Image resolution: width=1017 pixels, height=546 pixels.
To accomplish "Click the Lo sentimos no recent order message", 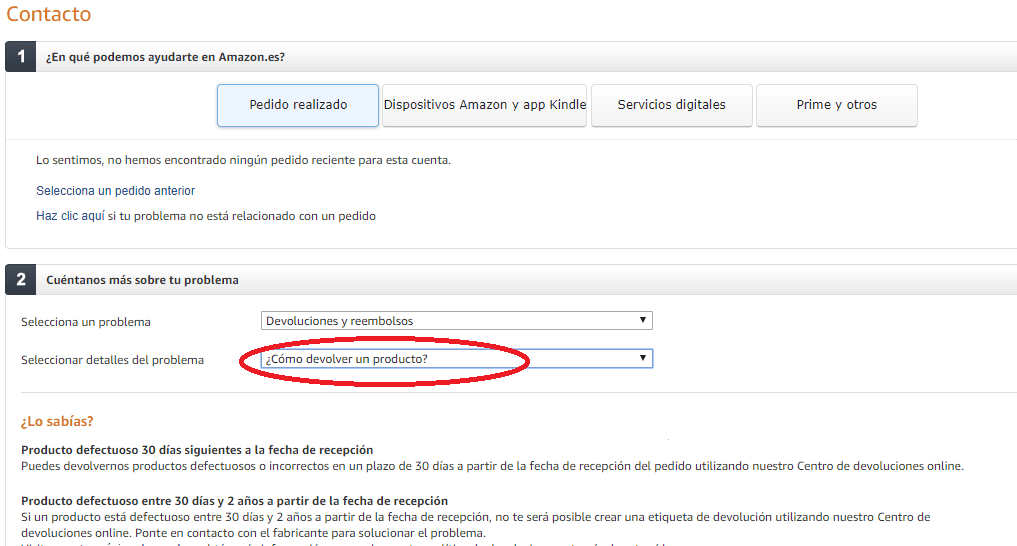I will (243, 160).
